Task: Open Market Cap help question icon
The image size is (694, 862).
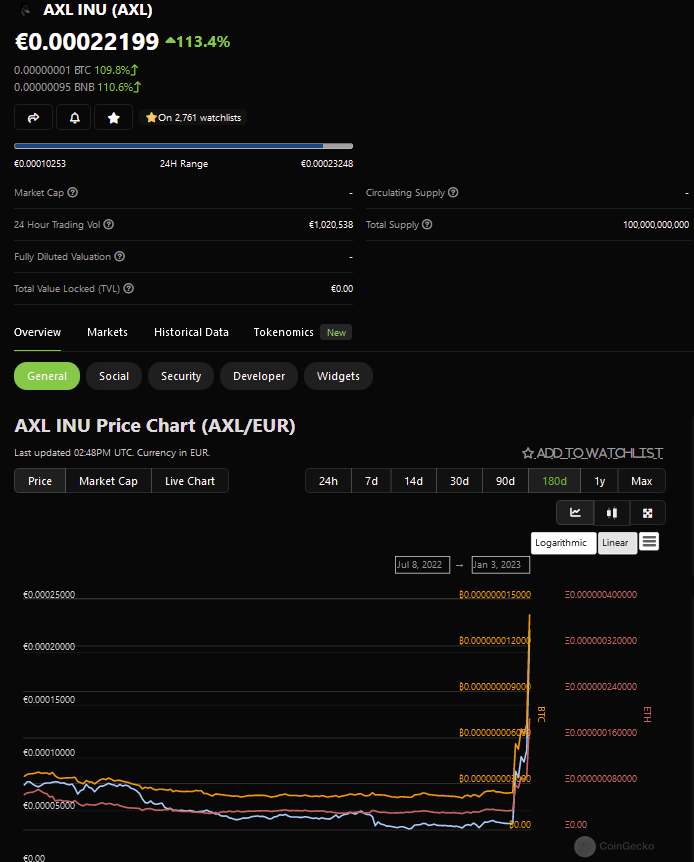Action: (73, 192)
